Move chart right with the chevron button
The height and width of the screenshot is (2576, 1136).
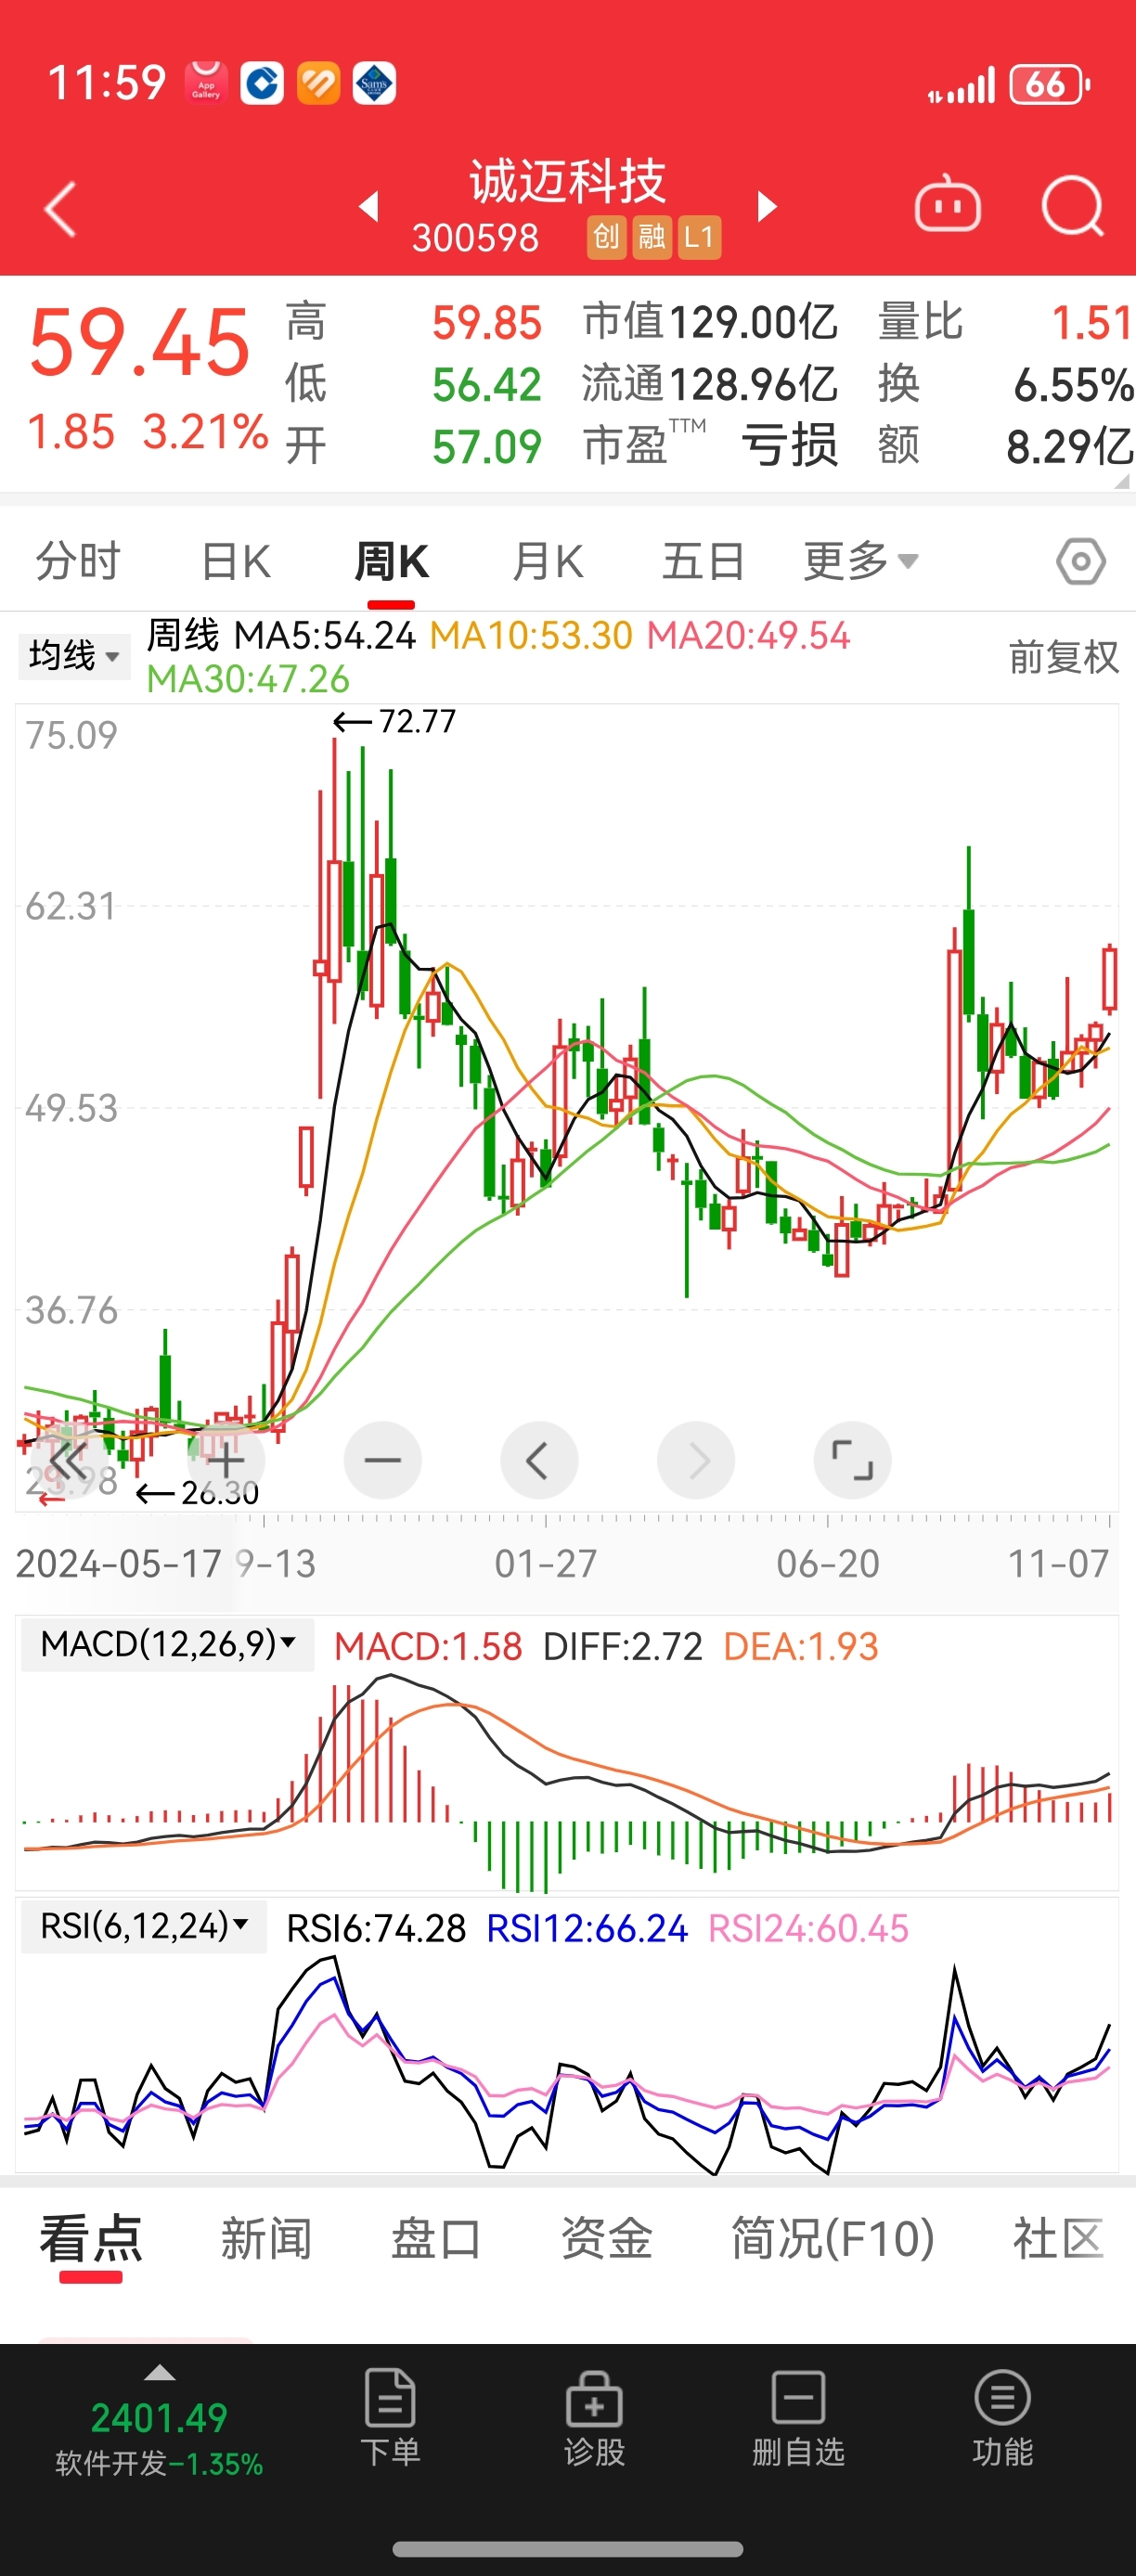click(x=696, y=1460)
